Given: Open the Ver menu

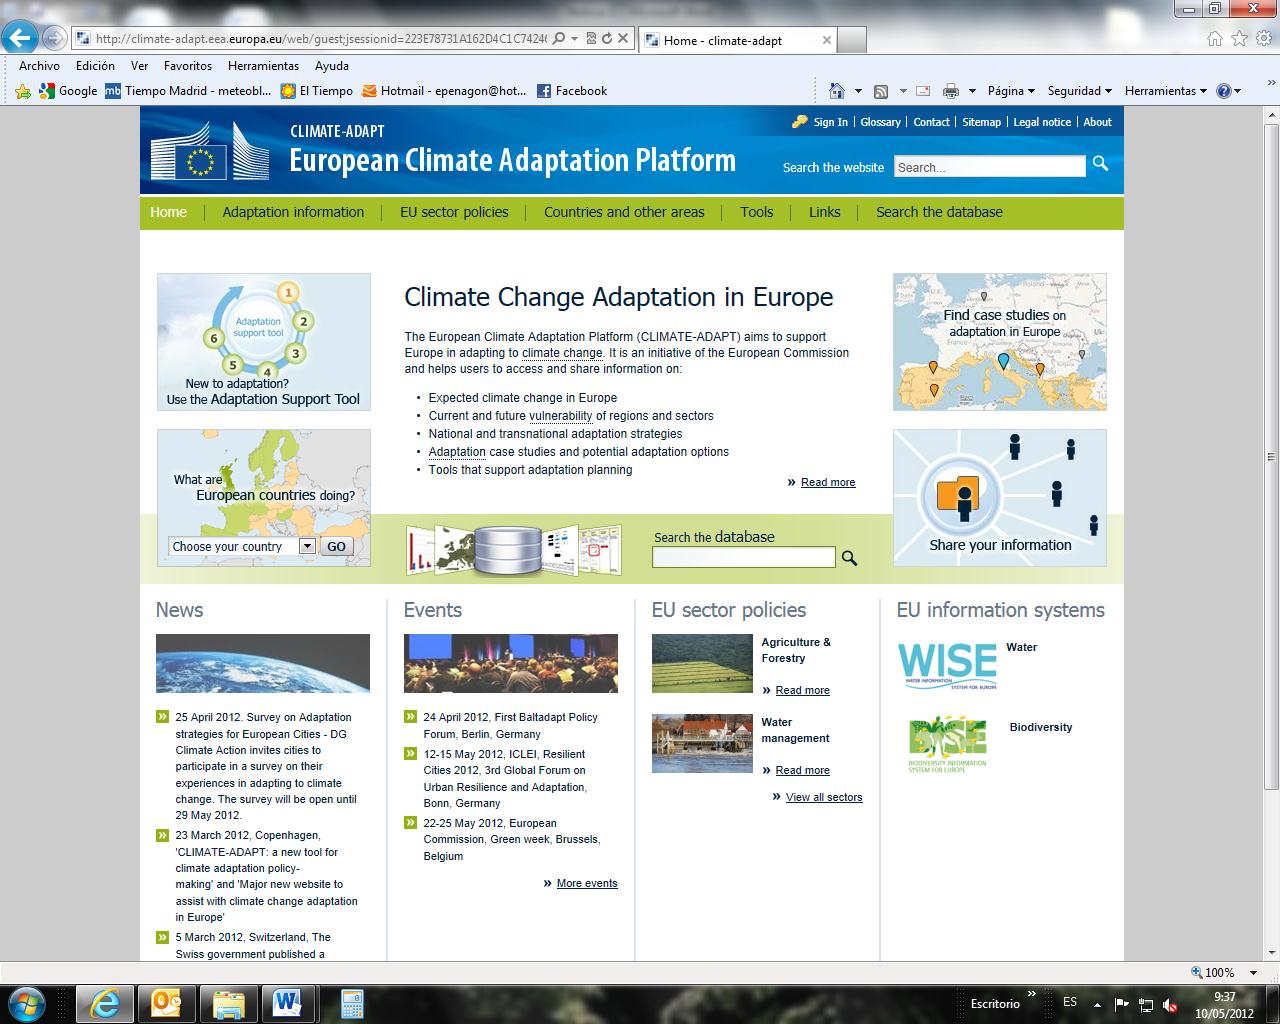Looking at the screenshot, I should (139, 65).
